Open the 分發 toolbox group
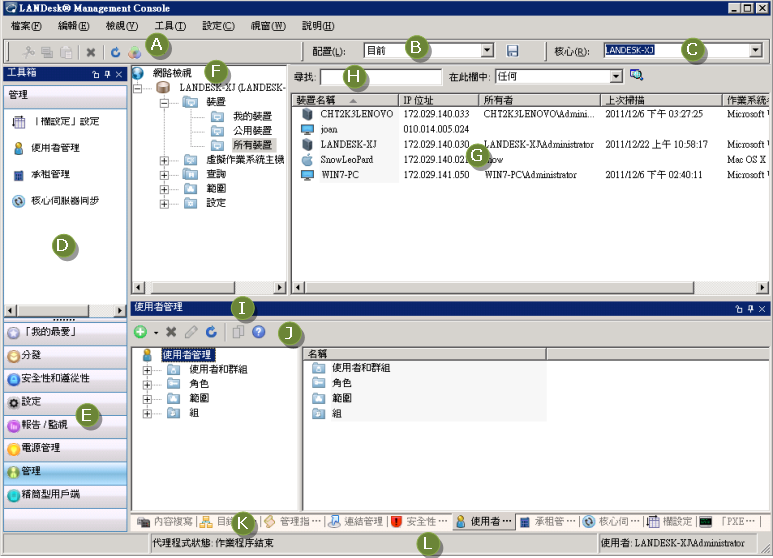 [x=65, y=355]
